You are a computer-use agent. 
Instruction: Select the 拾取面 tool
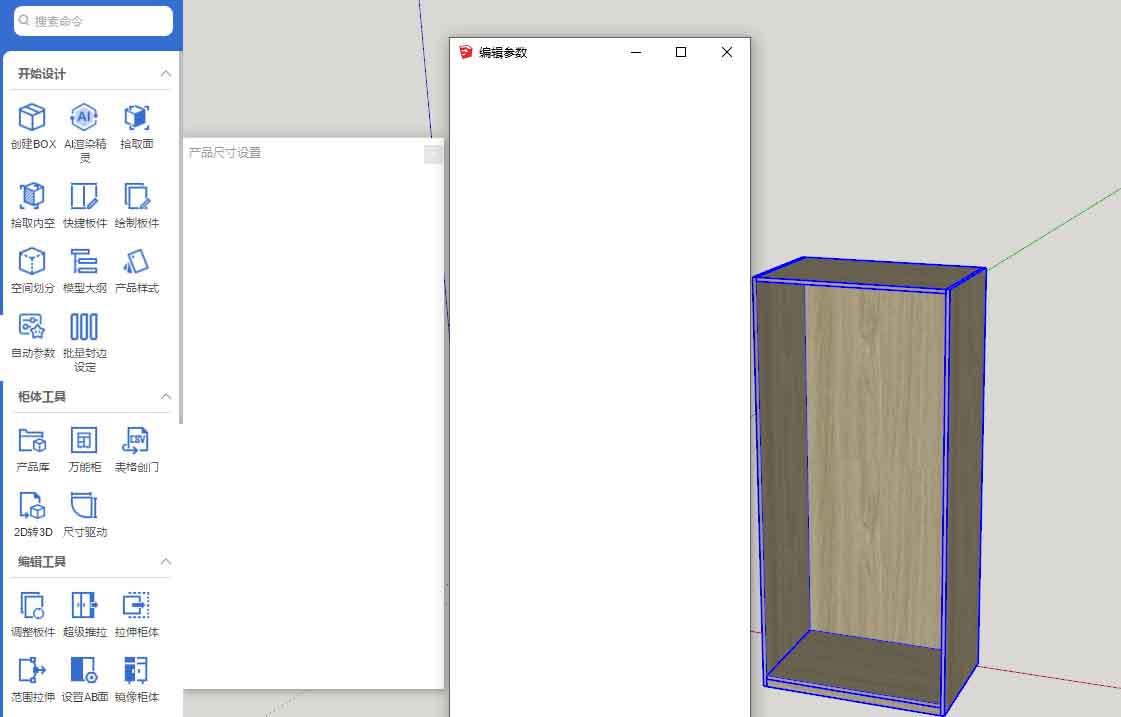click(x=136, y=118)
